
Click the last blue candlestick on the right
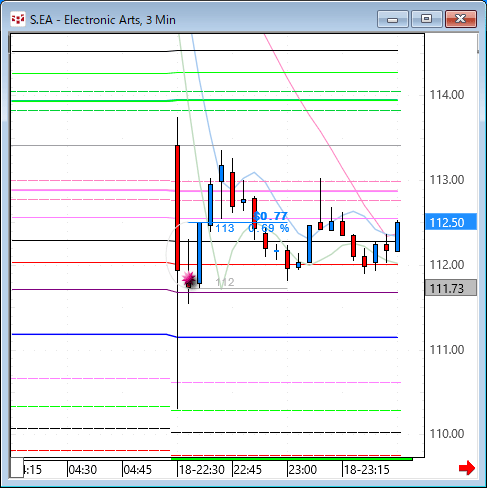[398, 237]
